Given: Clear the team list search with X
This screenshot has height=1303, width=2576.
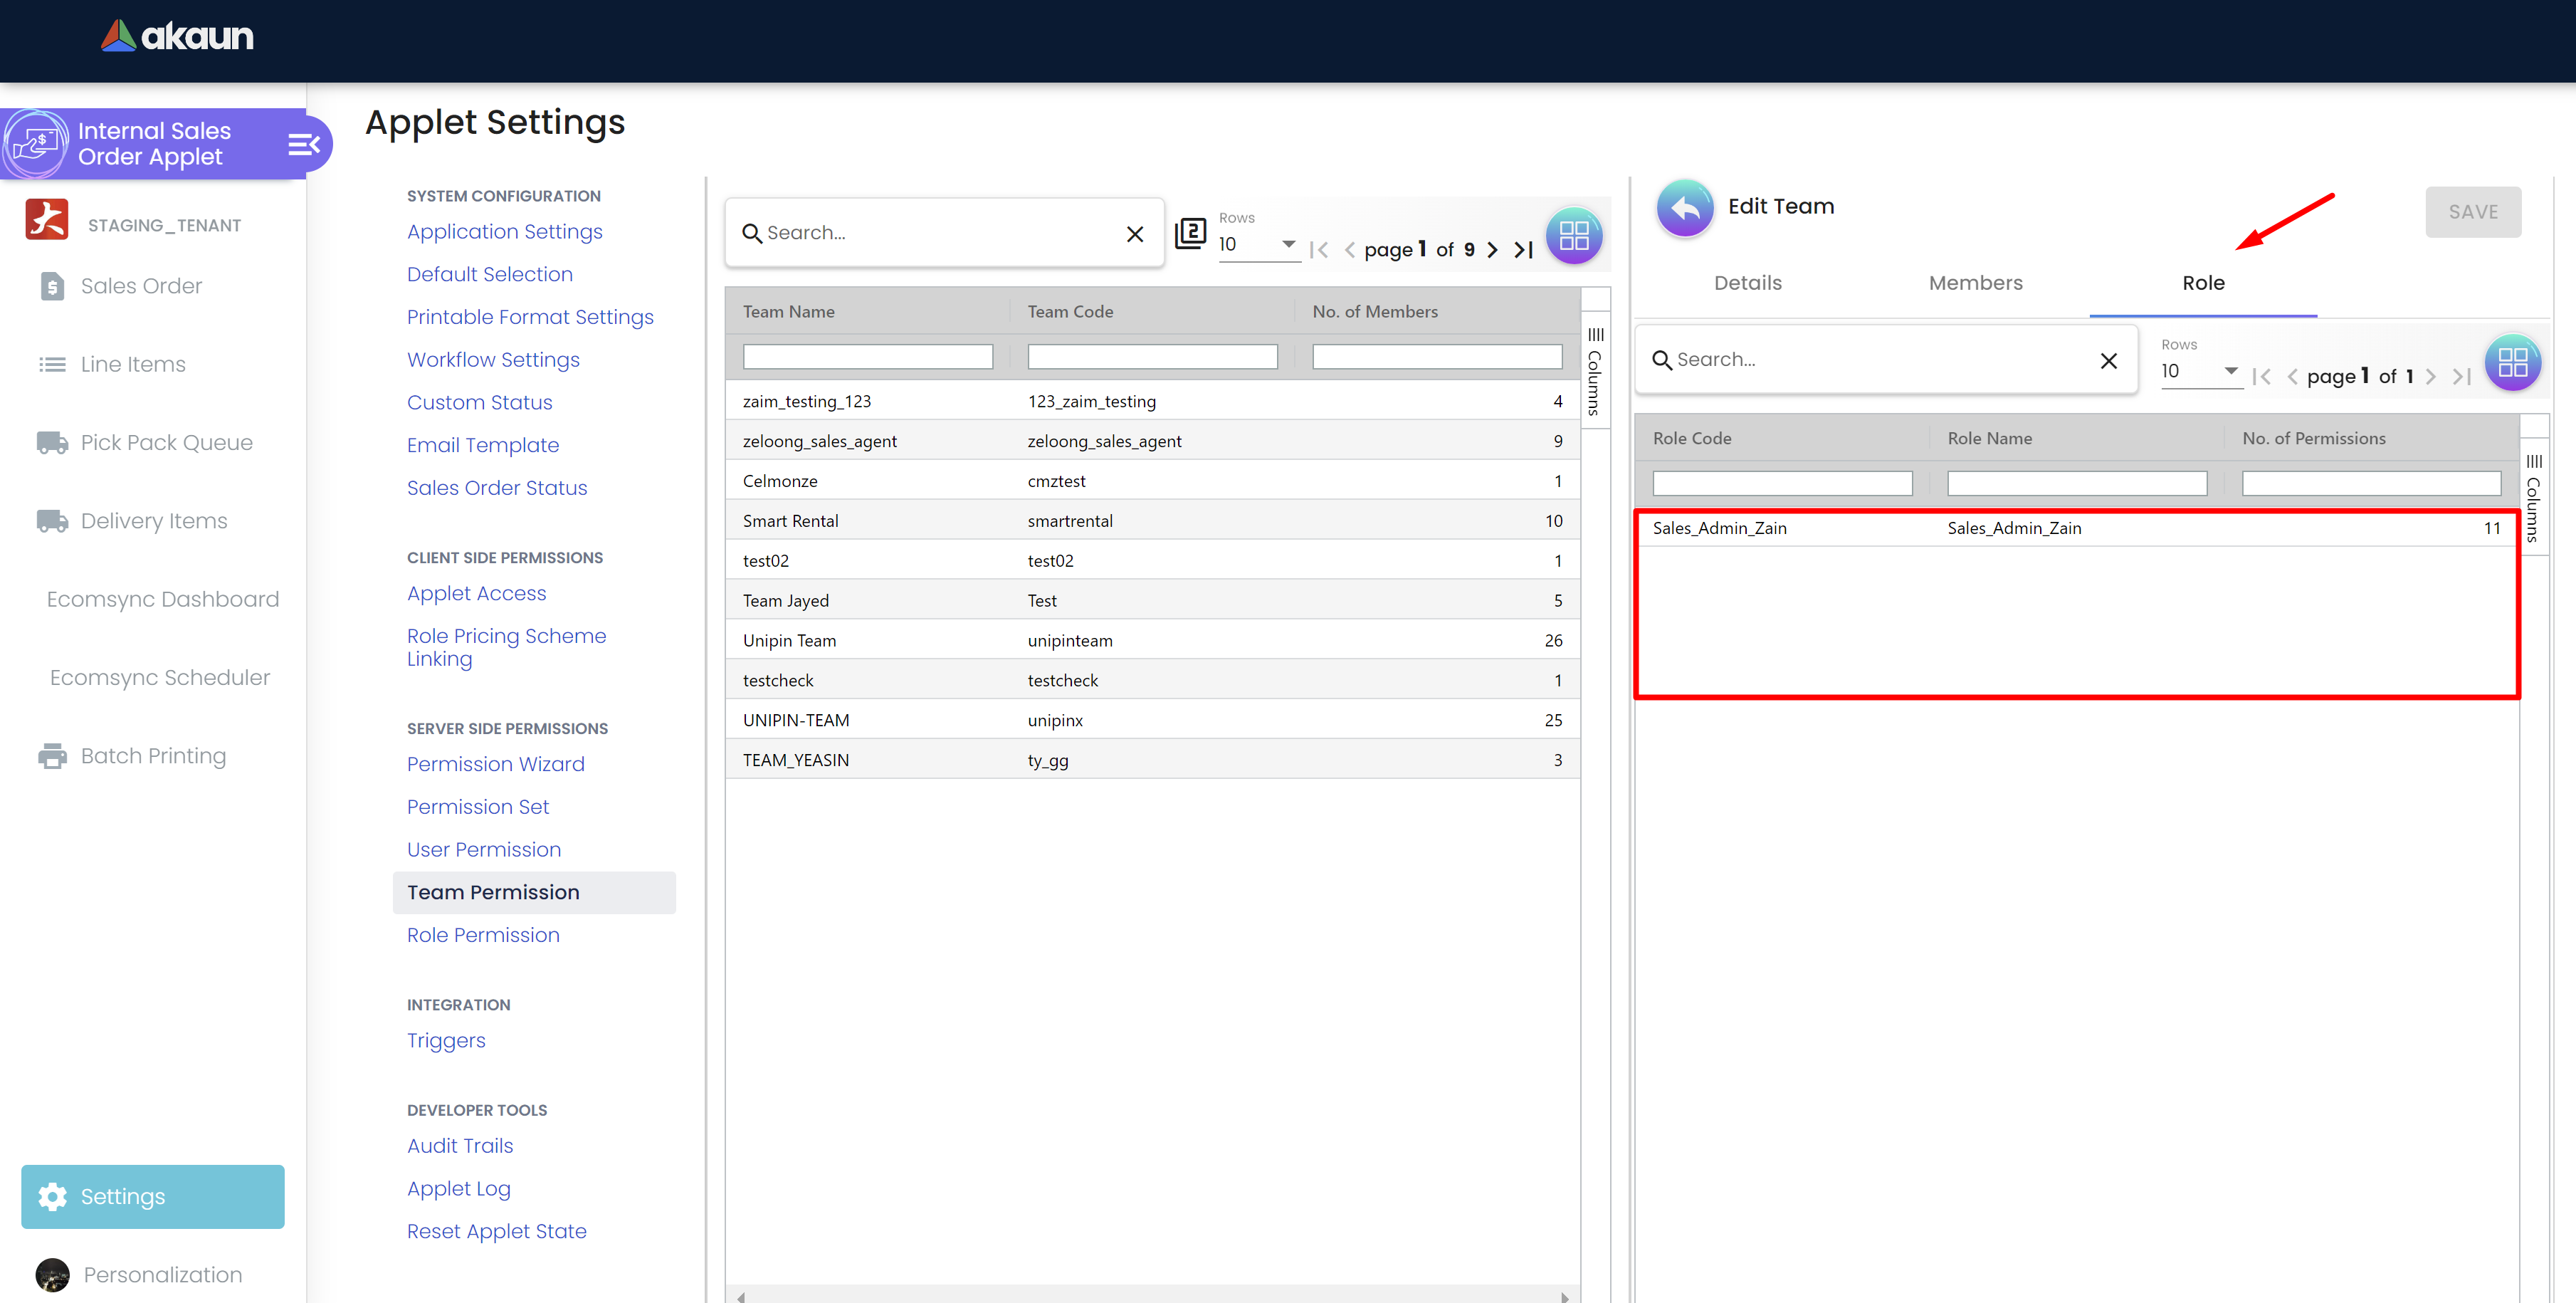Looking at the screenshot, I should (1135, 234).
